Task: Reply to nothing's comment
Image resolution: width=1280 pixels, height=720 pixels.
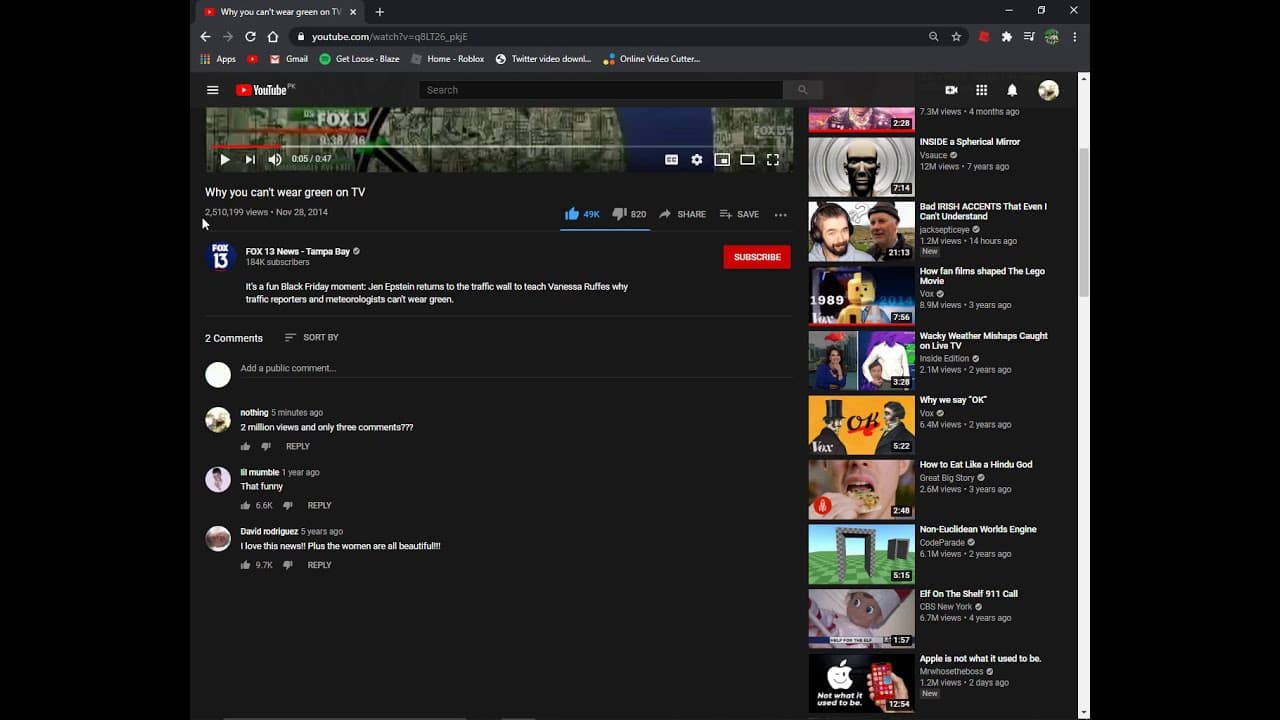Action: [x=298, y=447]
